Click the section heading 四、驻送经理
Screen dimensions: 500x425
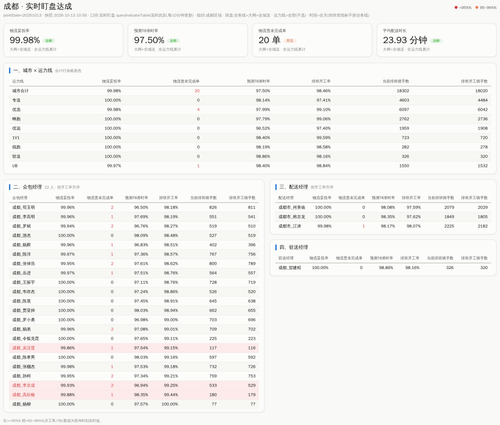pos(293,247)
